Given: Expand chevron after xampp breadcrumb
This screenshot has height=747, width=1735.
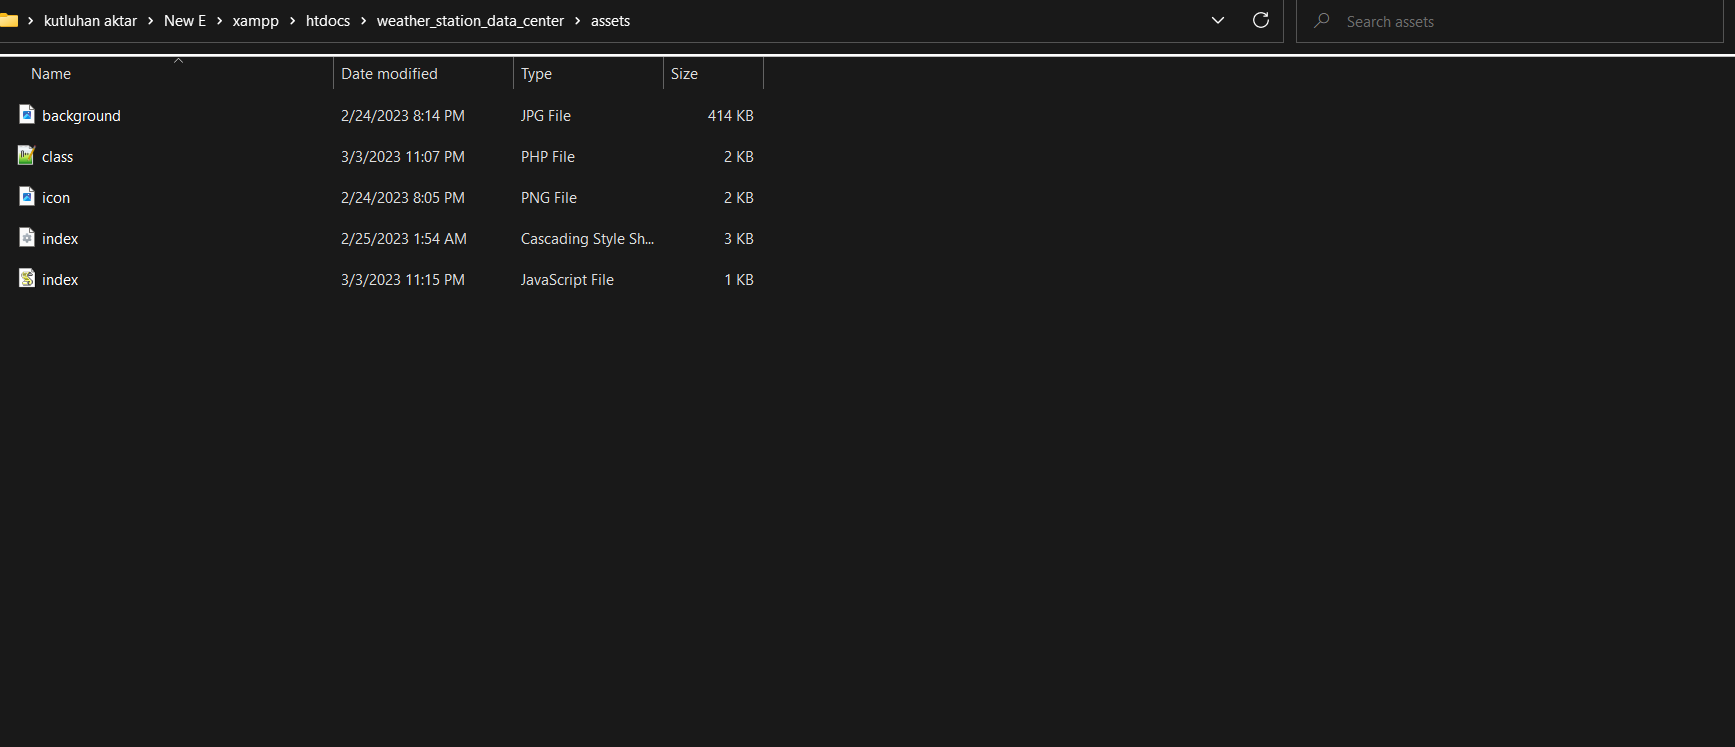Looking at the screenshot, I should pyautogui.click(x=293, y=21).
